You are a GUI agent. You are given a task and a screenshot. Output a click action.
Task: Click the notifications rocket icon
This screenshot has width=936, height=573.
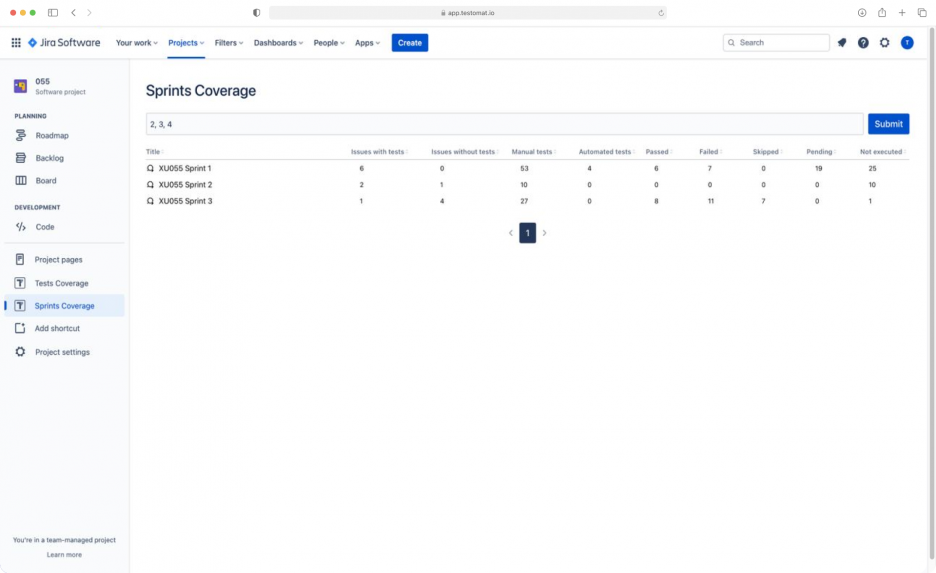842,43
